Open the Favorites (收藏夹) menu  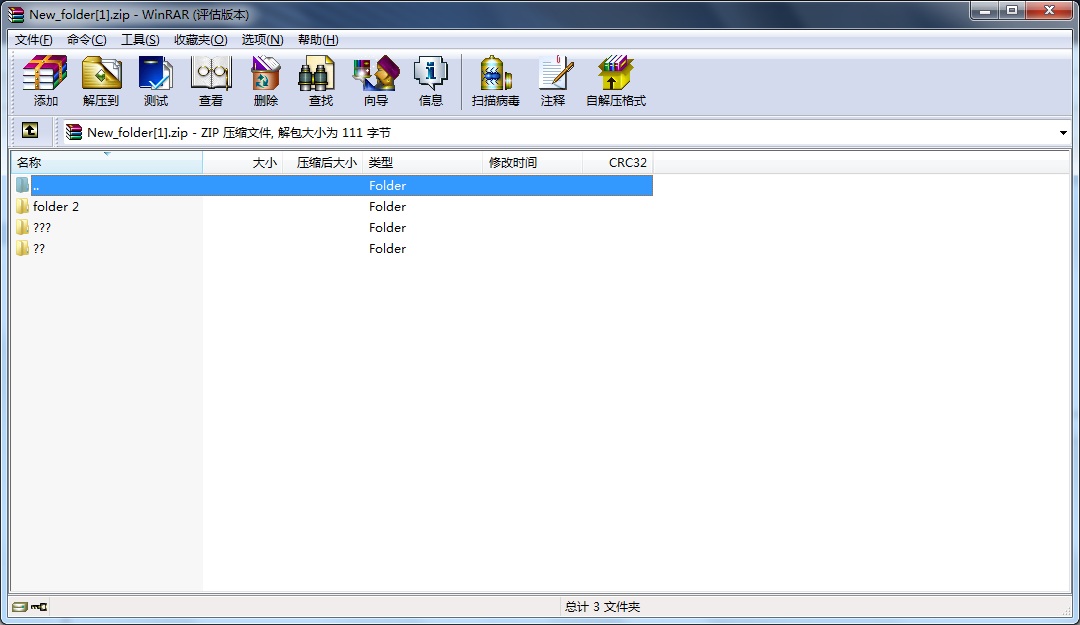[x=200, y=40]
